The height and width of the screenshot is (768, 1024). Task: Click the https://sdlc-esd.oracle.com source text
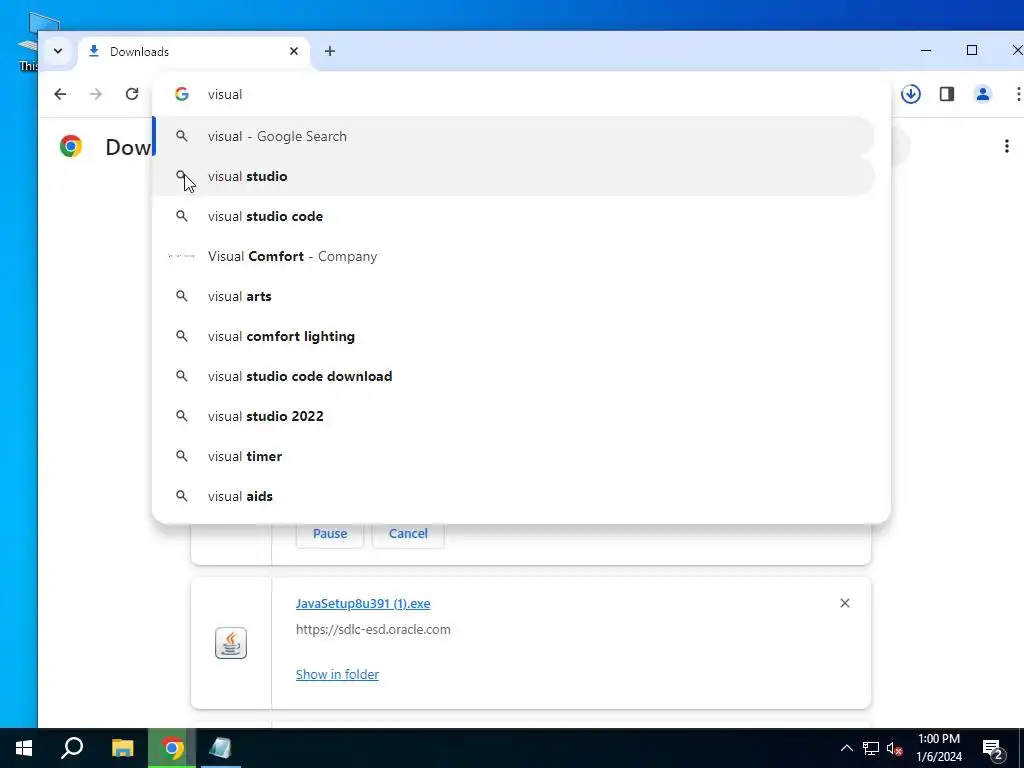click(373, 630)
